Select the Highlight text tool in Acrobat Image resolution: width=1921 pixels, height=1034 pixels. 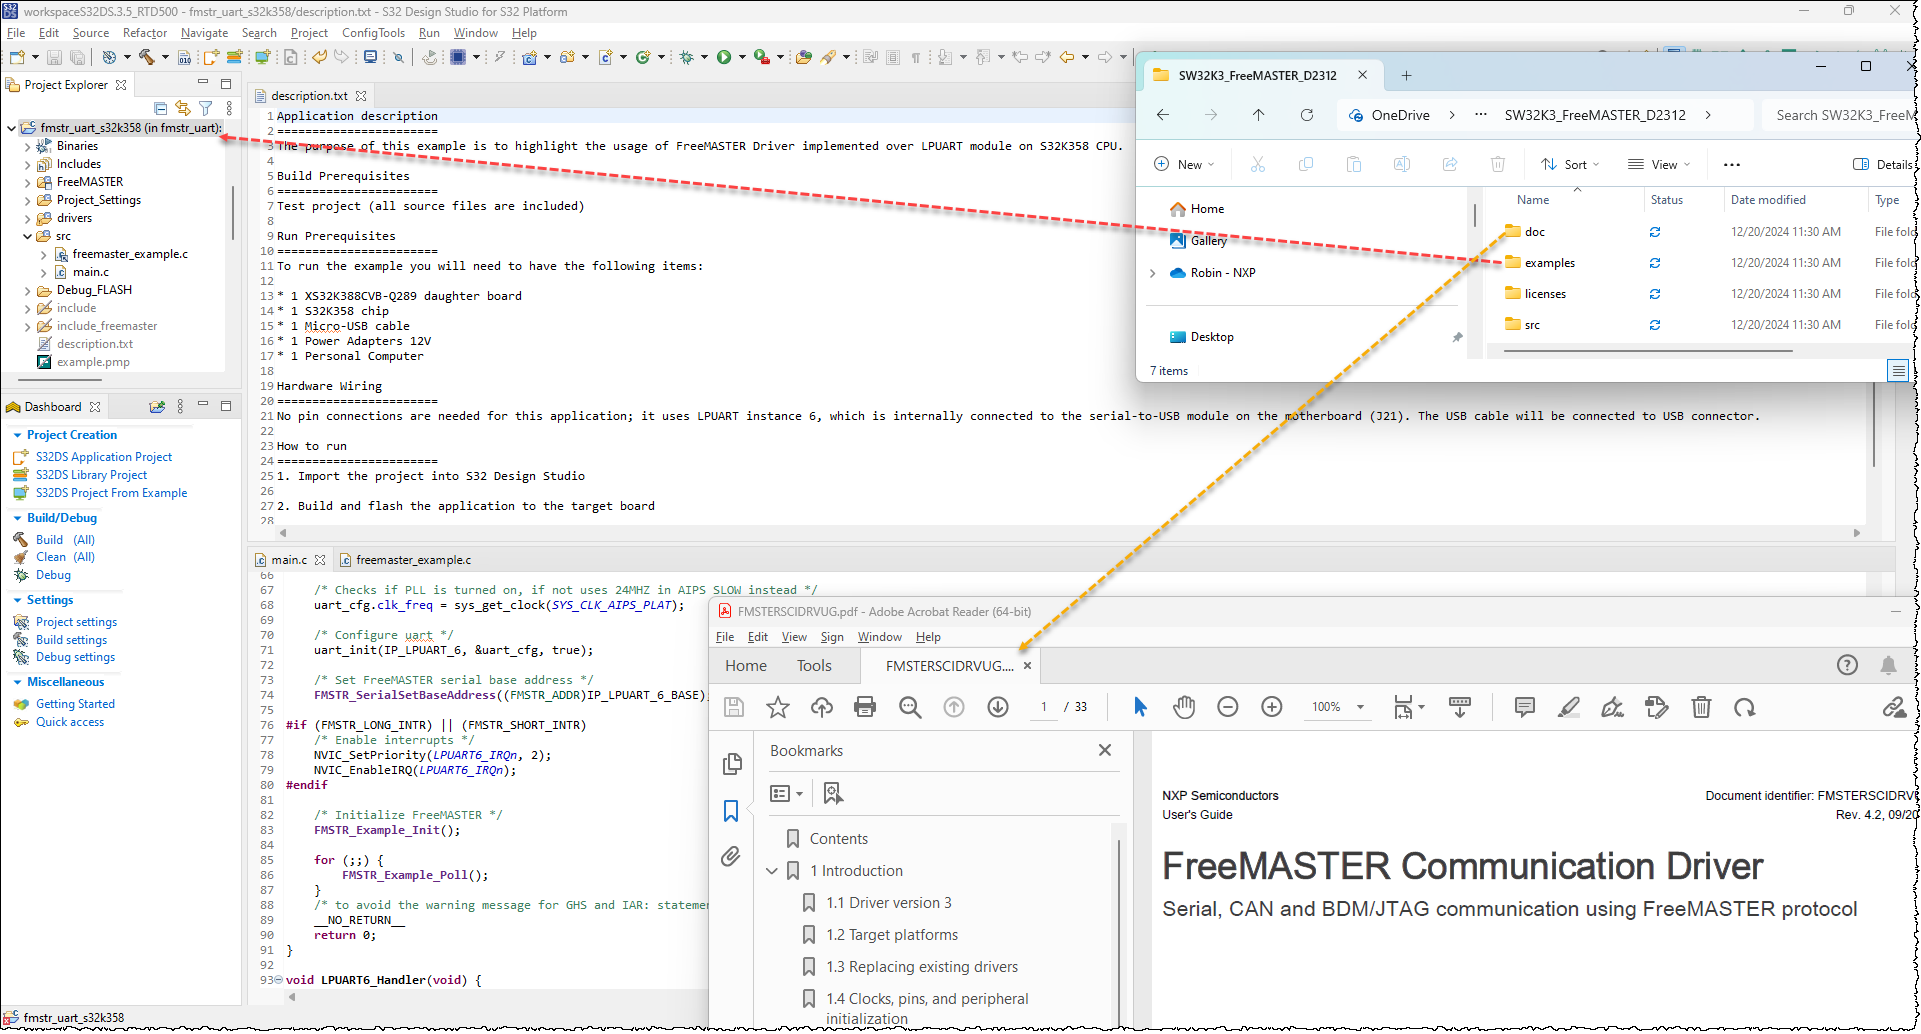[x=1568, y=707]
